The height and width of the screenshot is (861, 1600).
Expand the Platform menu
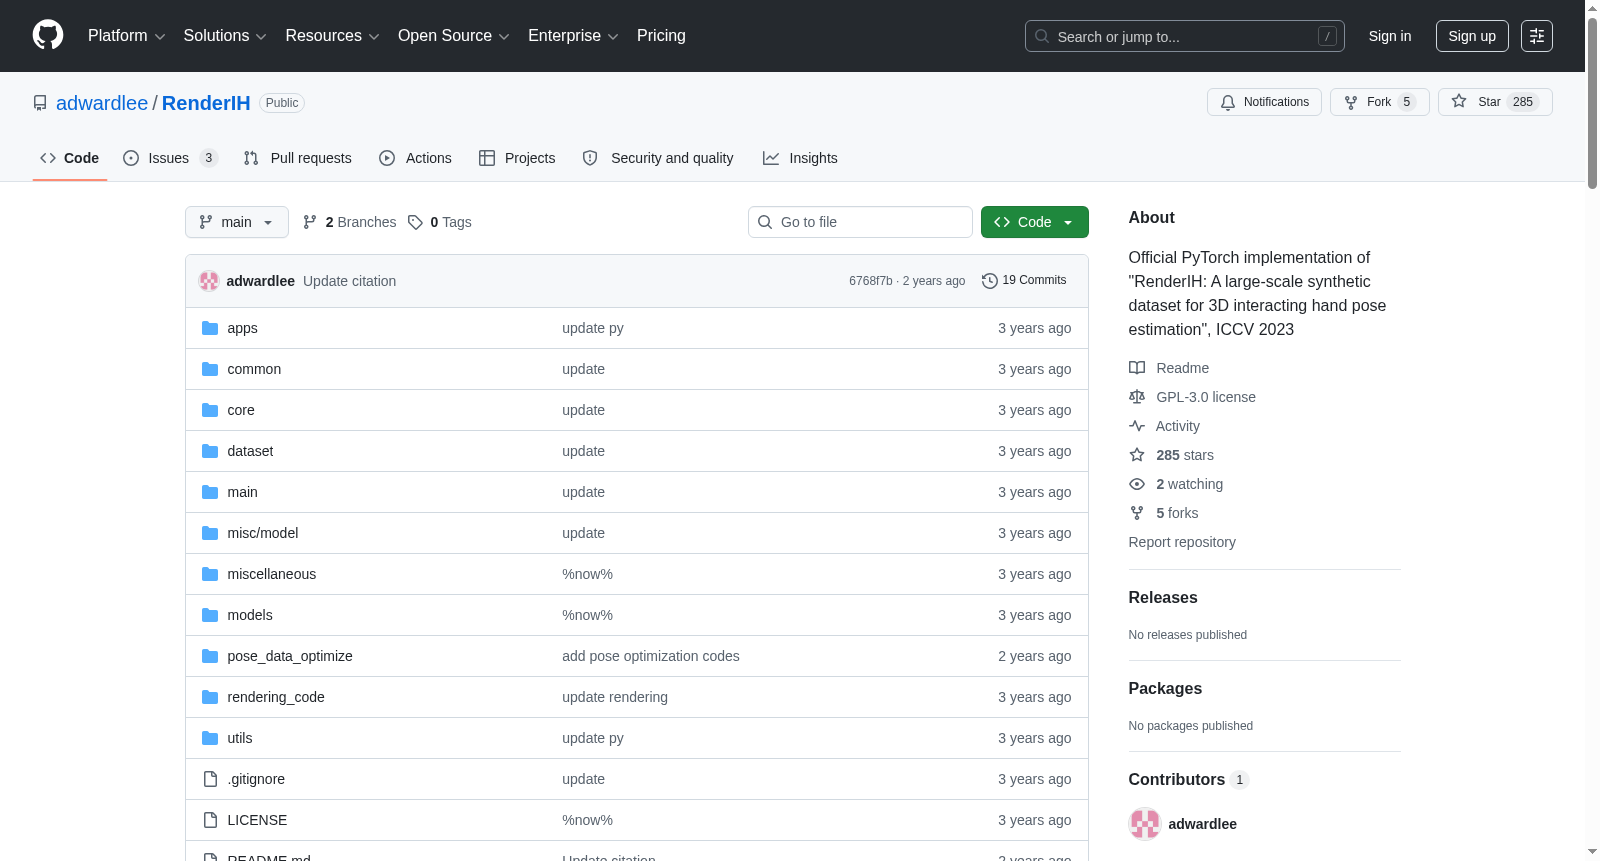click(x=126, y=36)
